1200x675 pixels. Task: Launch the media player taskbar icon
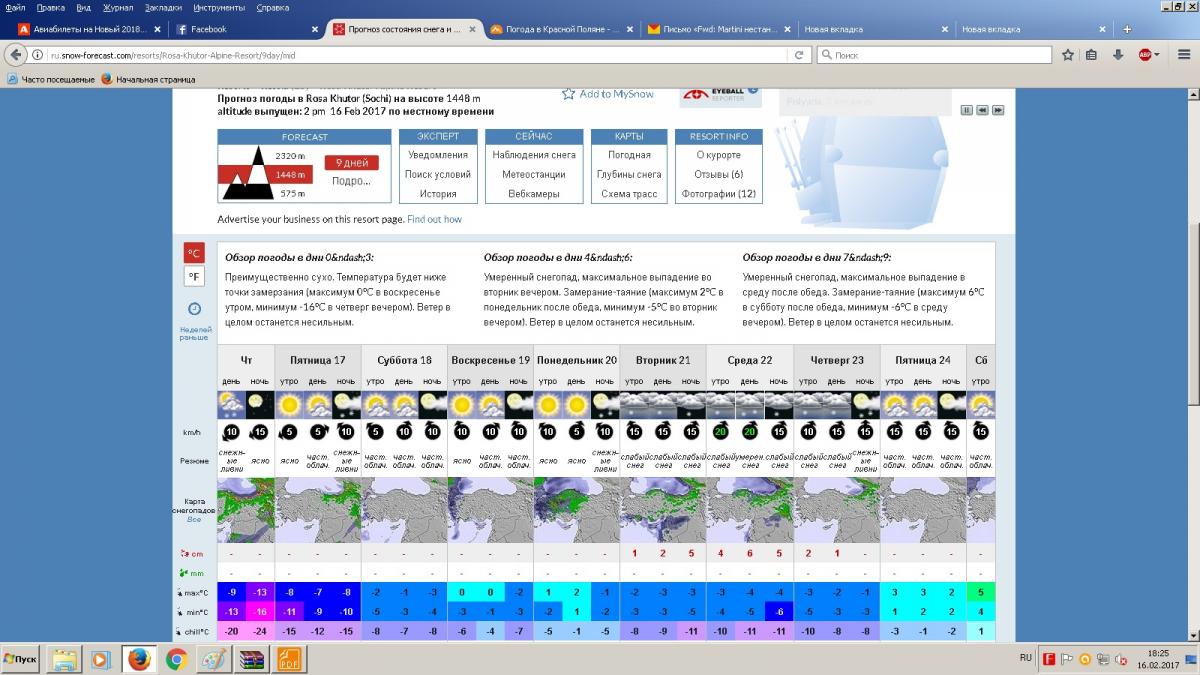pos(102,659)
